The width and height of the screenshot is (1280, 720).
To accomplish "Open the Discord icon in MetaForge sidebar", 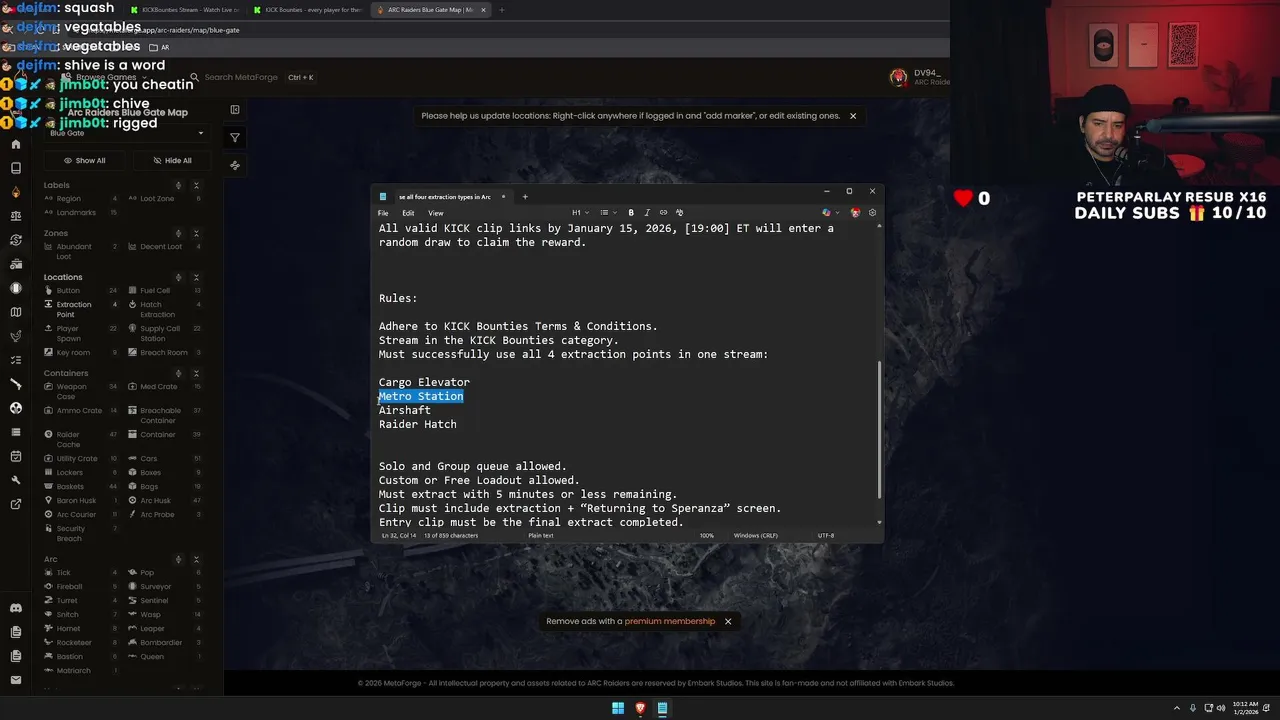I will 15,608.
